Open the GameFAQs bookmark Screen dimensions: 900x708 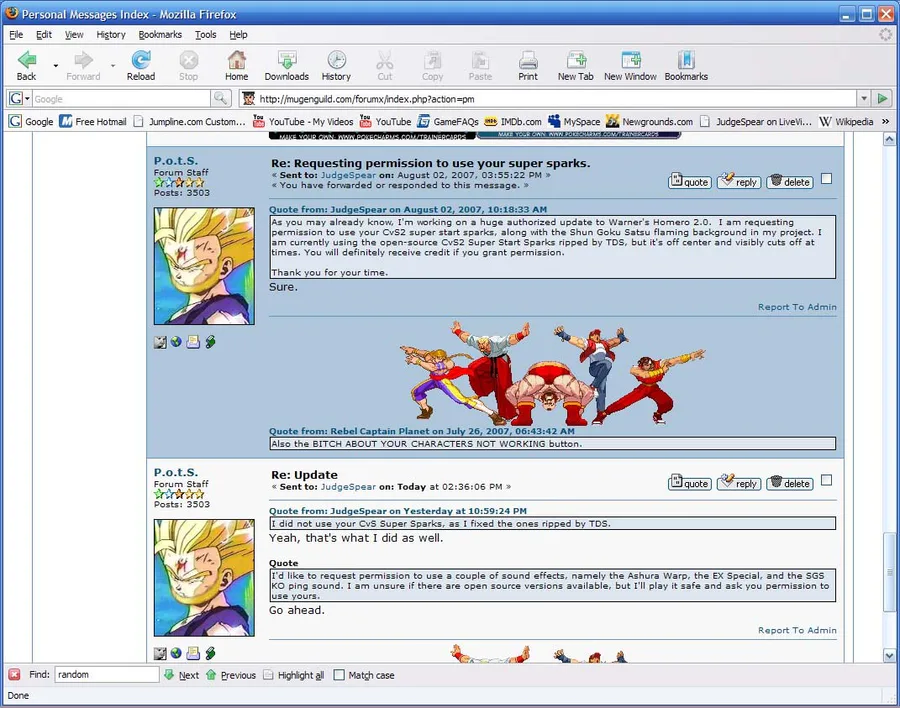click(x=448, y=122)
